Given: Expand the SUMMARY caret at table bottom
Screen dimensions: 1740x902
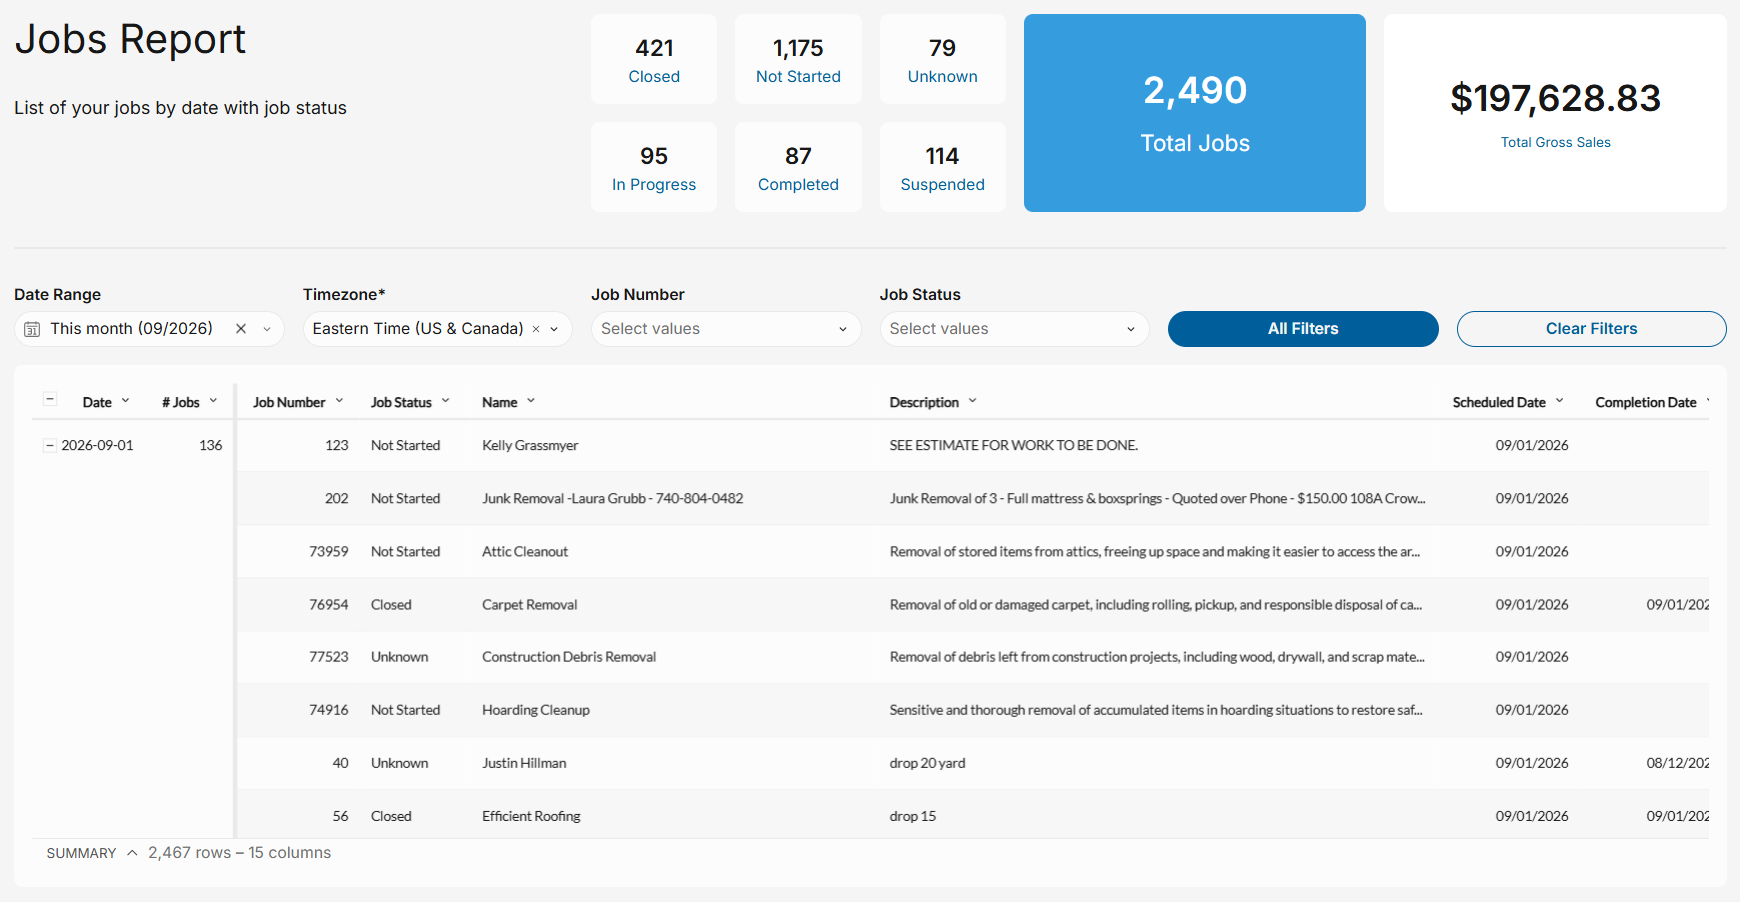Looking at the screenshot, I should pos(132,853).
